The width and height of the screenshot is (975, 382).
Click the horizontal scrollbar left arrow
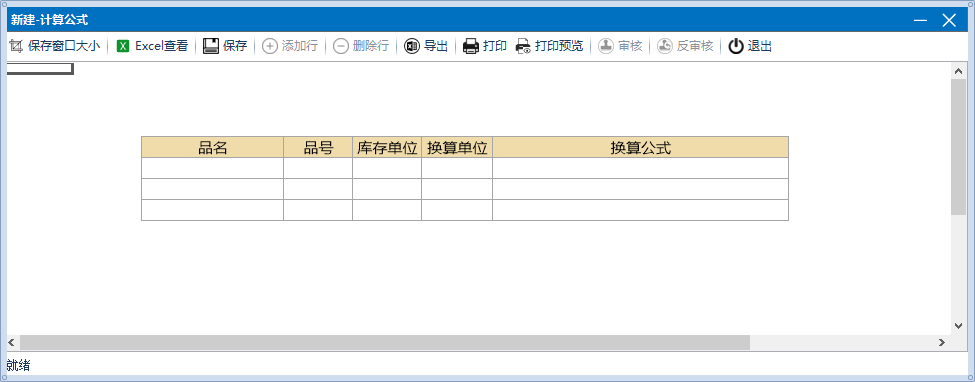(11, 342)
